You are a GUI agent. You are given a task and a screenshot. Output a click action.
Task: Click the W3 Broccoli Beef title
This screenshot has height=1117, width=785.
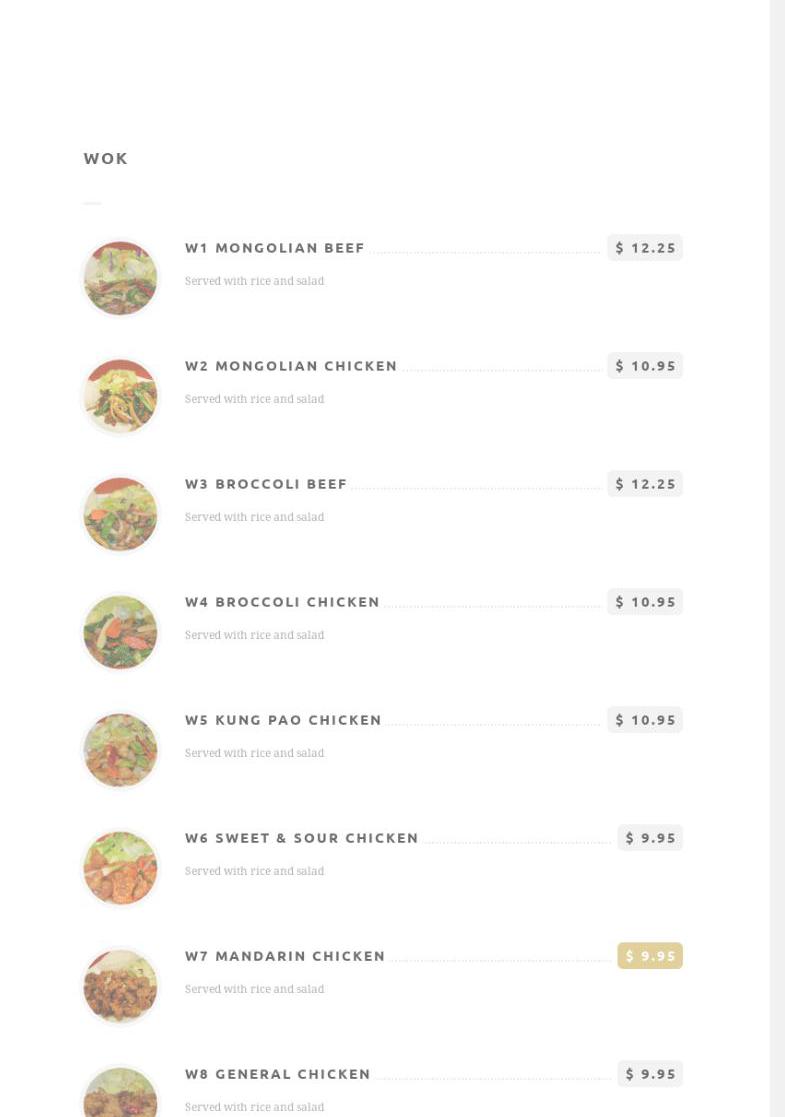coord(266,484)
